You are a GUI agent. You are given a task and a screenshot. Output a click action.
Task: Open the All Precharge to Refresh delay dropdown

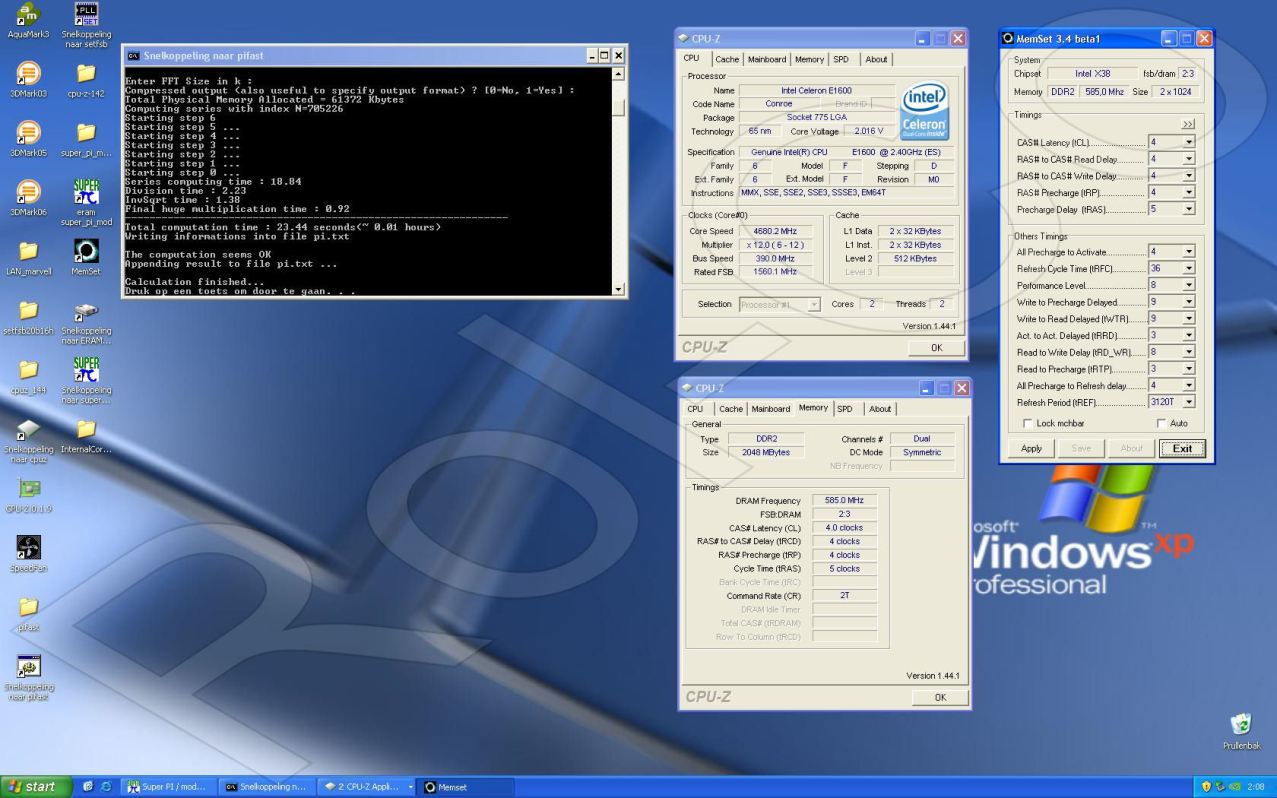click(1188, 386)
